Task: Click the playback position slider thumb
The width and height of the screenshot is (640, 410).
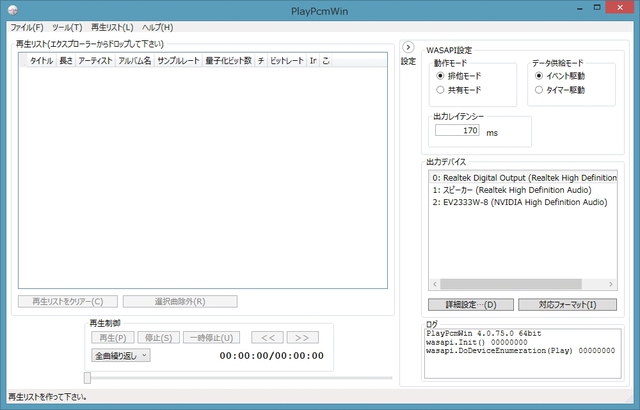Action: click(x=88, y=377)
